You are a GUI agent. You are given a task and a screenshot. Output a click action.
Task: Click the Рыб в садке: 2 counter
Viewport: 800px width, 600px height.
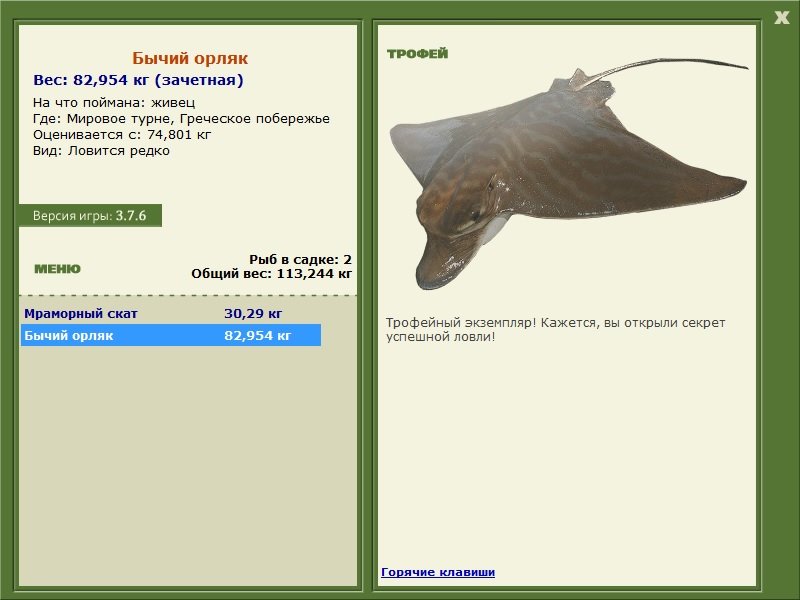pos(301,260)
